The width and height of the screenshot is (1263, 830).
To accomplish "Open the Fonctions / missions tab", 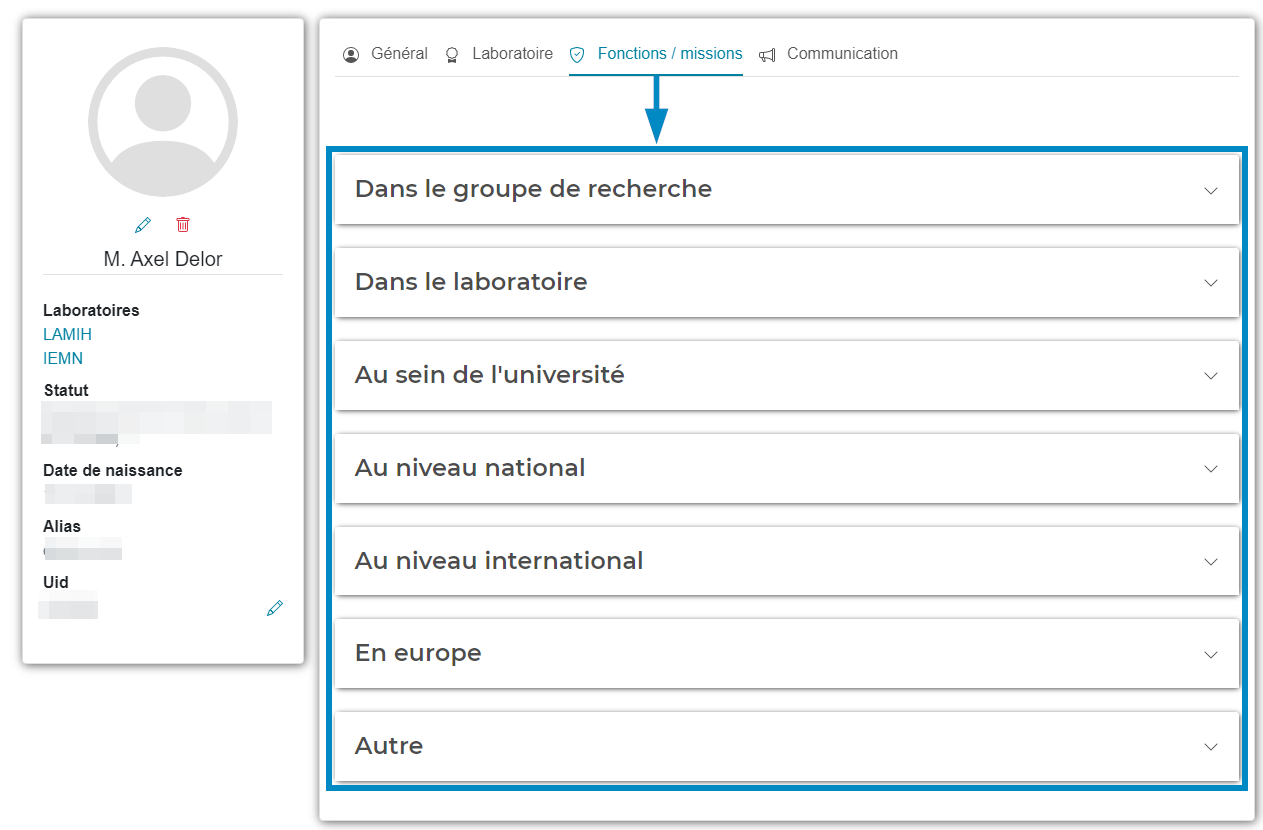I will click(670, 54).
